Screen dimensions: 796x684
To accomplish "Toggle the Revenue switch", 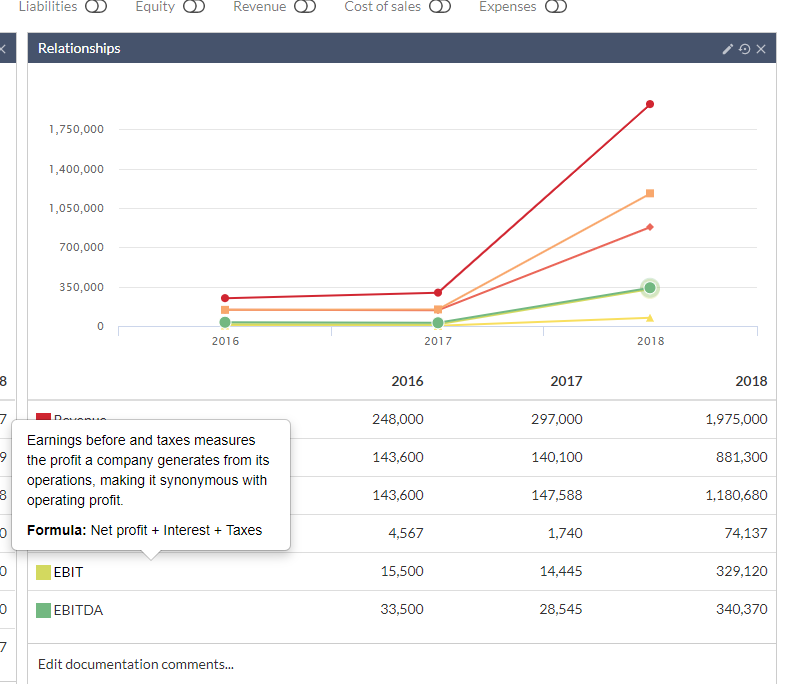I will (x=305, y=7).
